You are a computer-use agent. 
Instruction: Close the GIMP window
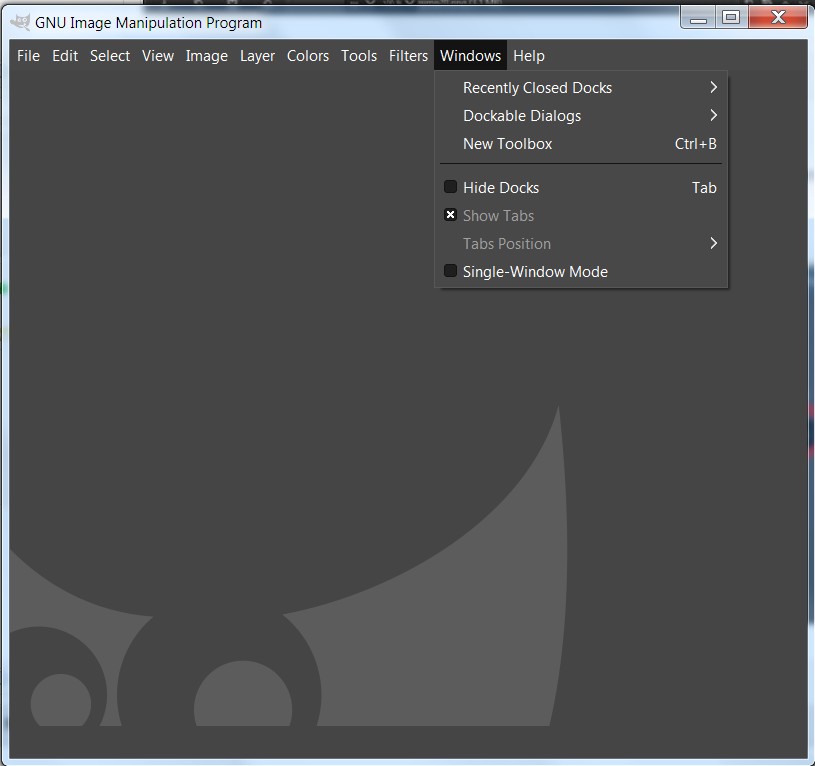tap(778, 18)
